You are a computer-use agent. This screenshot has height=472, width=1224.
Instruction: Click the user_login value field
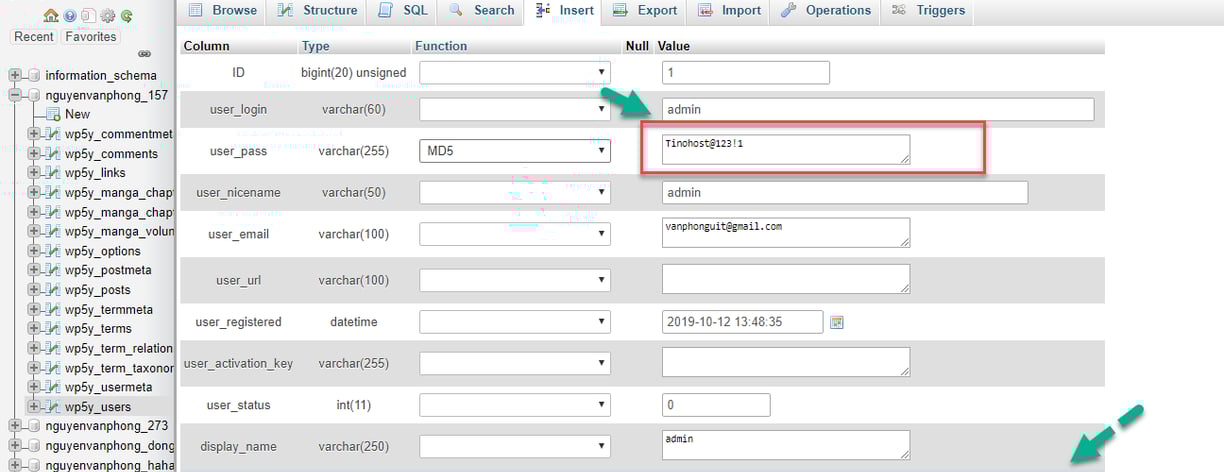click(878, 109)
